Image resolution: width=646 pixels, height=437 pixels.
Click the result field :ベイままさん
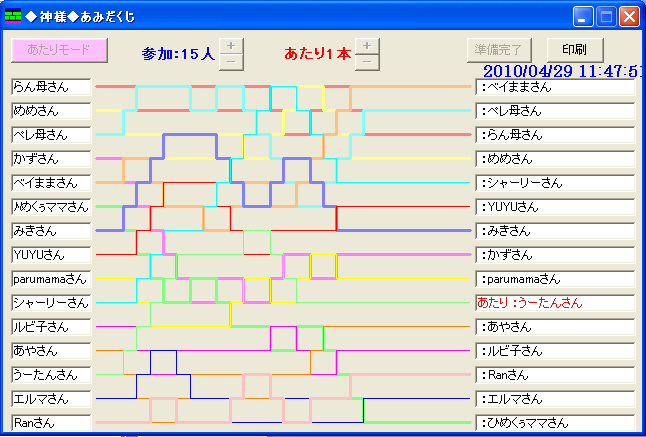tap(555, 87)
